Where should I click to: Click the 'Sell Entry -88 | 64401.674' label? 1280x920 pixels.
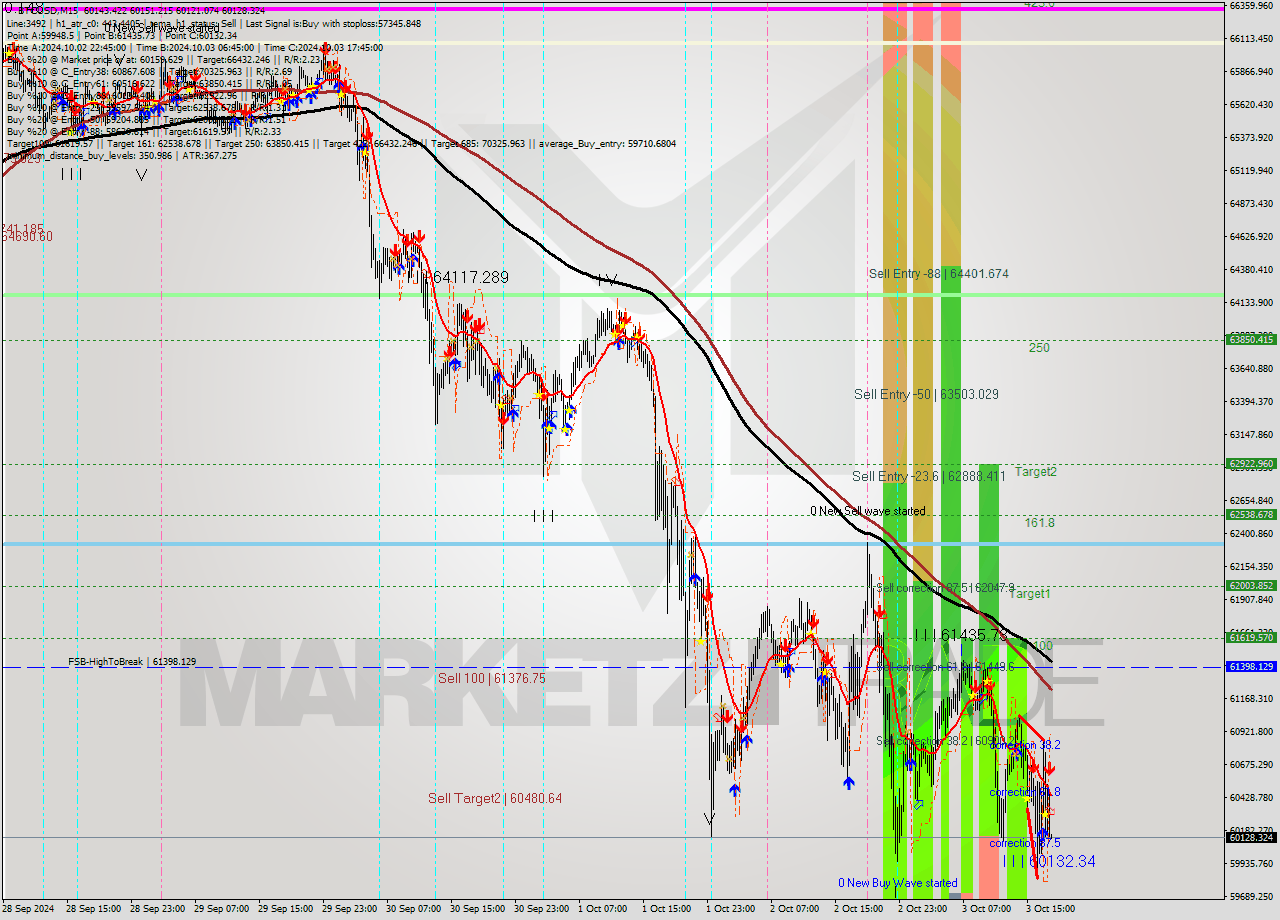click(x=938, y=273)
